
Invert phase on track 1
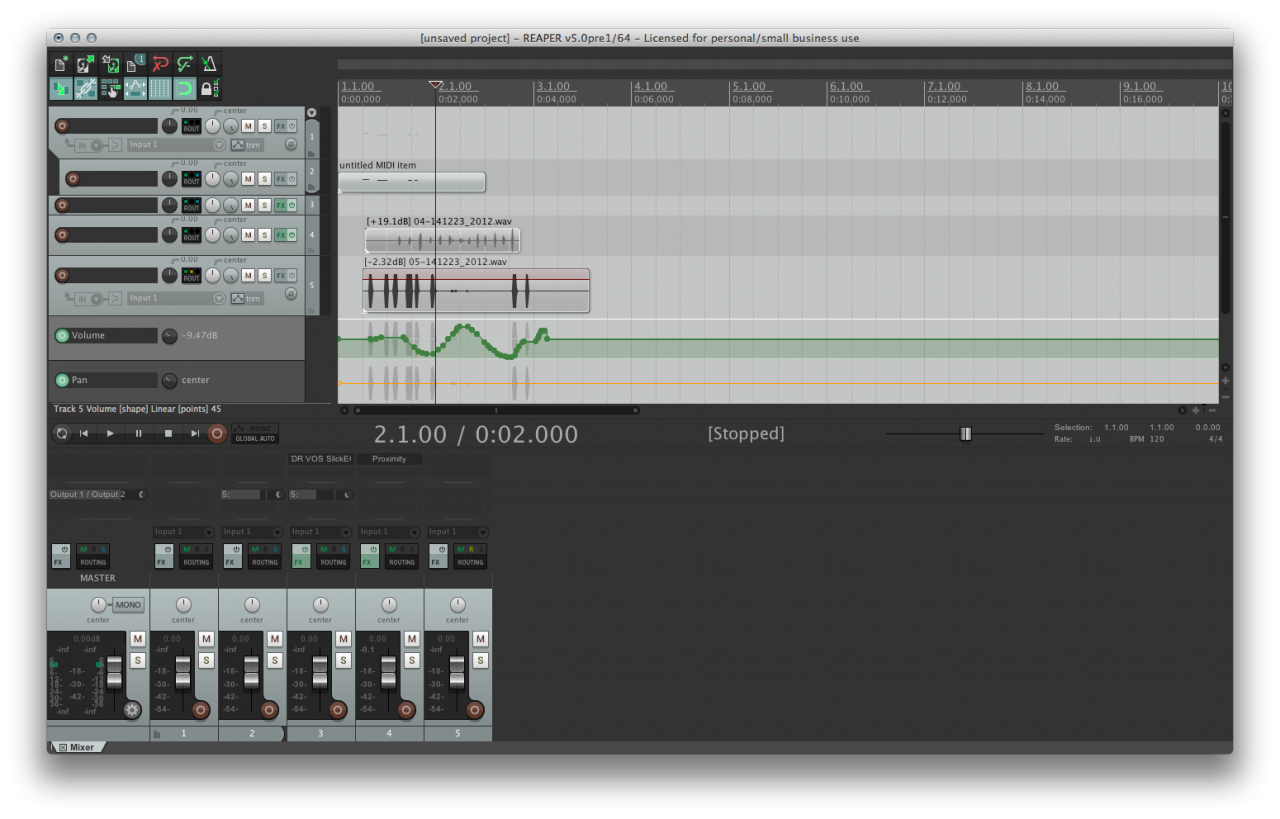pos(291,144)
